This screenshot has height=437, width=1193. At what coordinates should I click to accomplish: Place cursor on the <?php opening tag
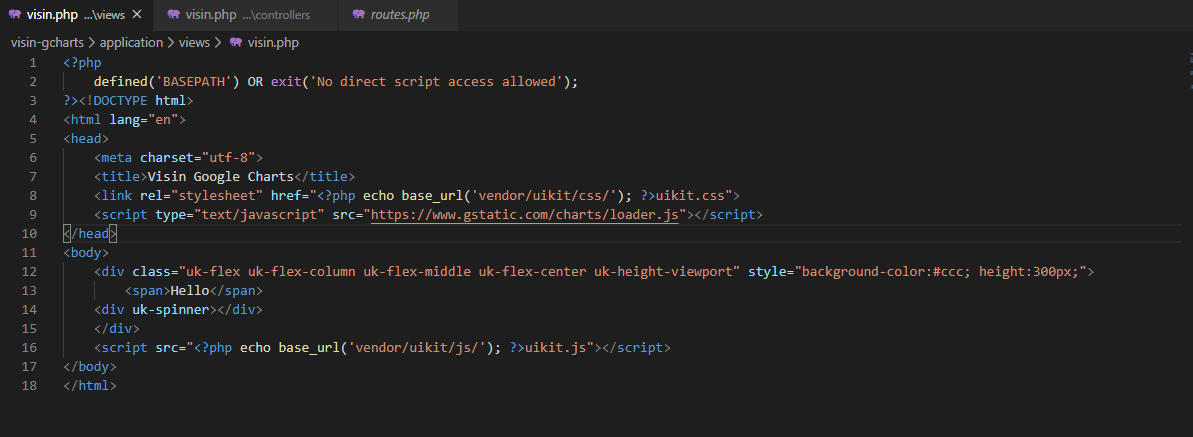click(x=82, y=62)
